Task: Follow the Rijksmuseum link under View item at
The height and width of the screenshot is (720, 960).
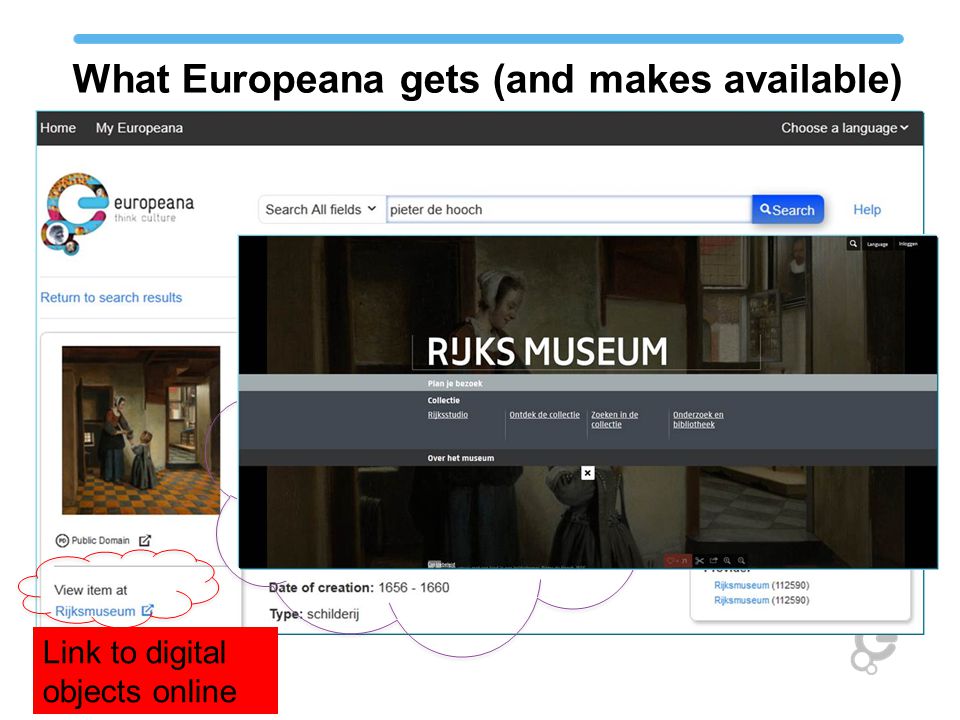Action: 95,611
